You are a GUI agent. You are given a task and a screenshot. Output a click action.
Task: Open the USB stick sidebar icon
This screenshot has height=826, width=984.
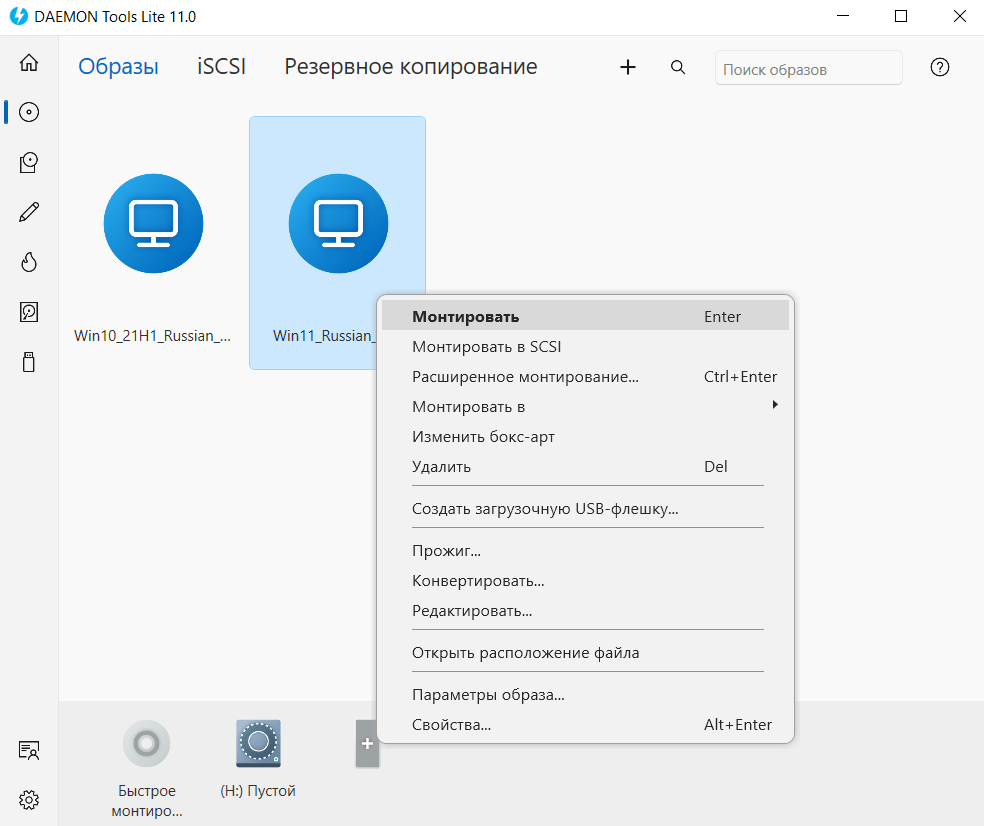click(29, 362)
